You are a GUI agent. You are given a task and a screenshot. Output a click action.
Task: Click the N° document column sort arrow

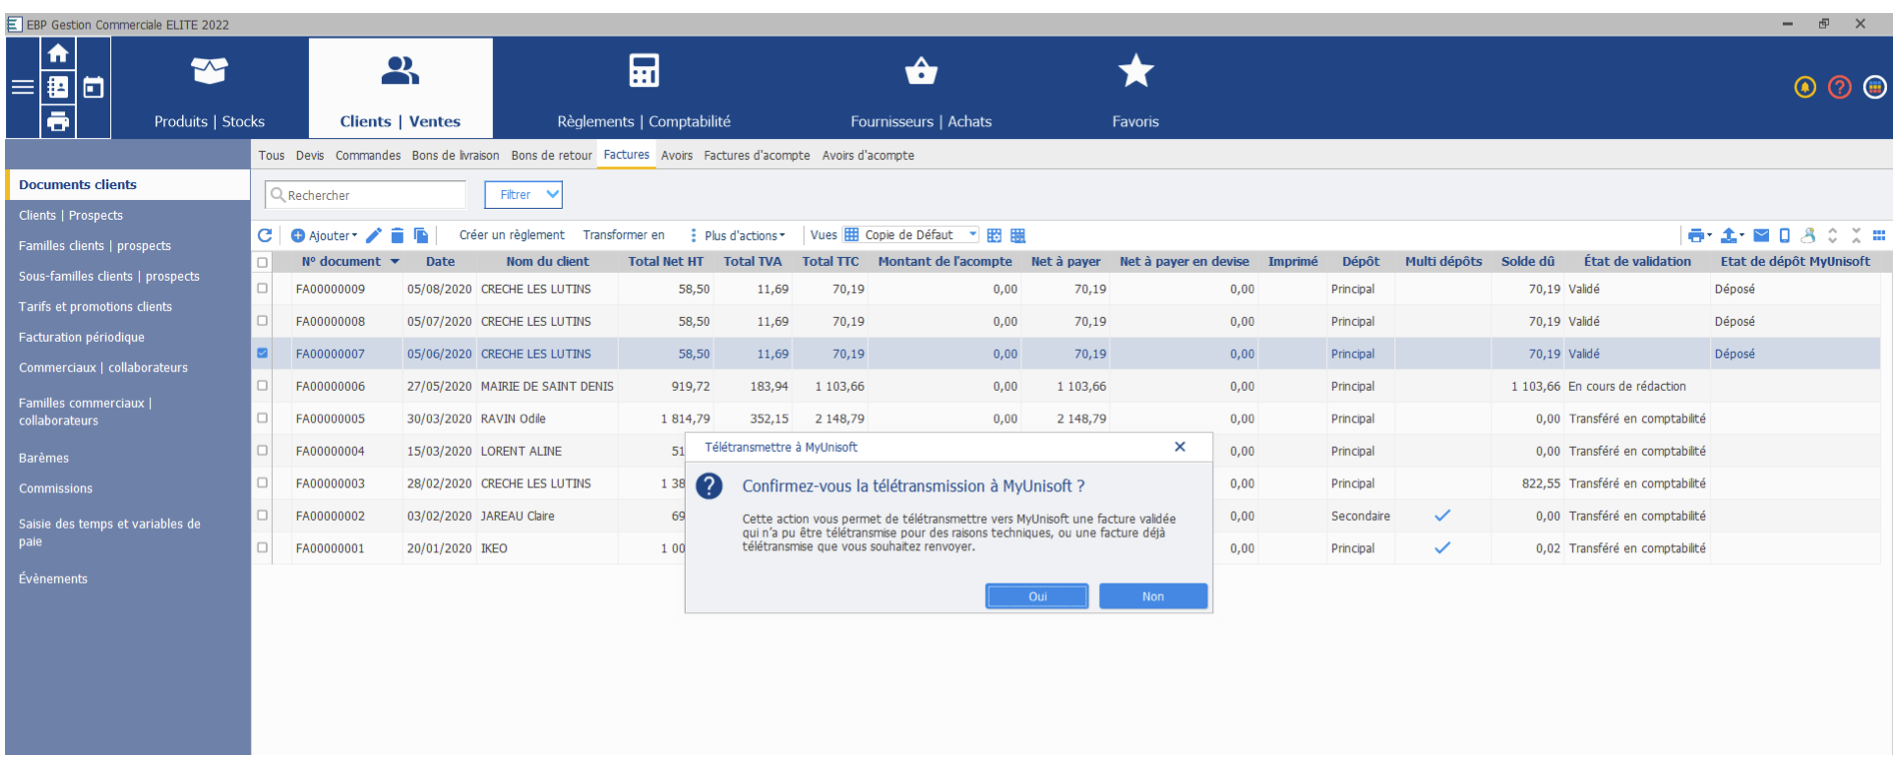coord(395,262)
